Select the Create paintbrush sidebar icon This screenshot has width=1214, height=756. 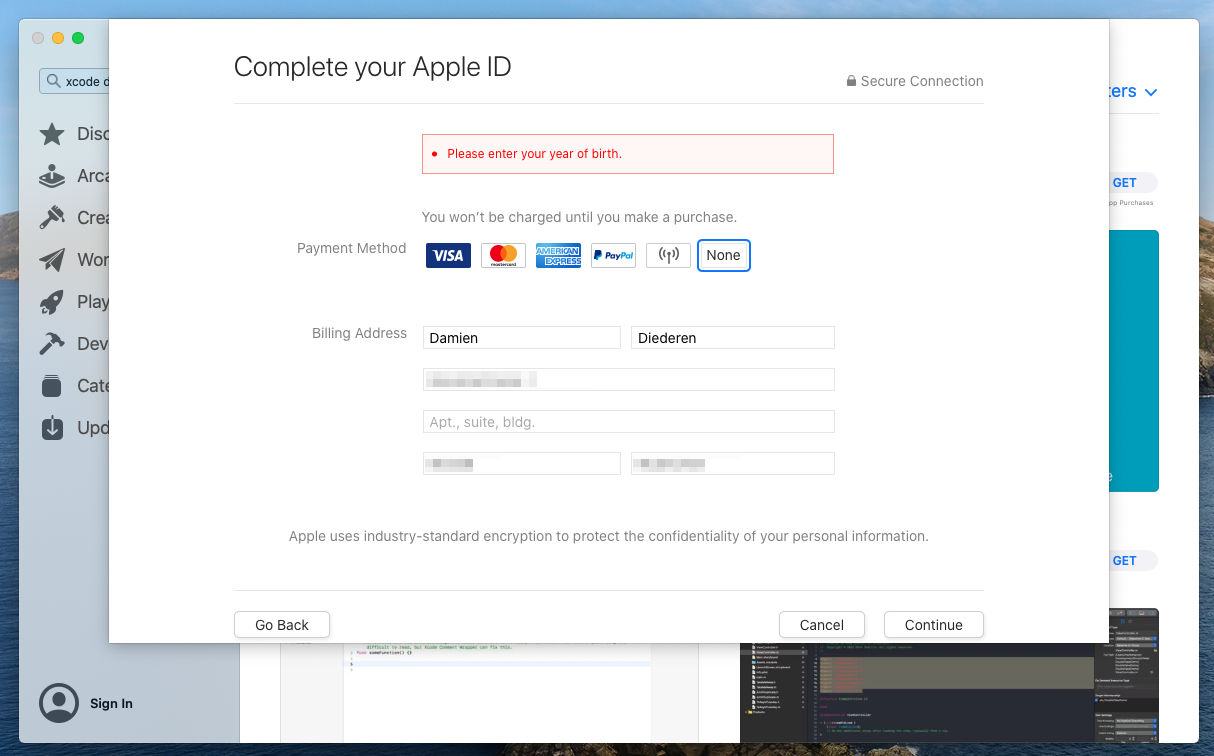[x=52, y=218]
